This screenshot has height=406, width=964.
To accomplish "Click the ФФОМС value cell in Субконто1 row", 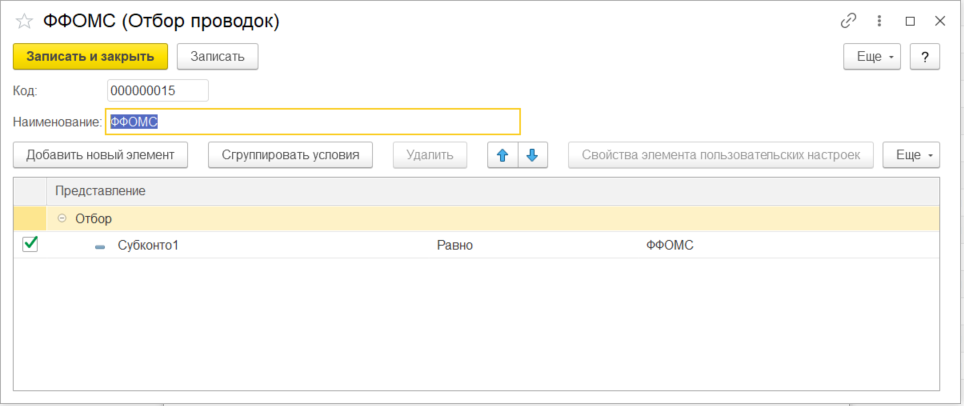I will coord(670,245).
